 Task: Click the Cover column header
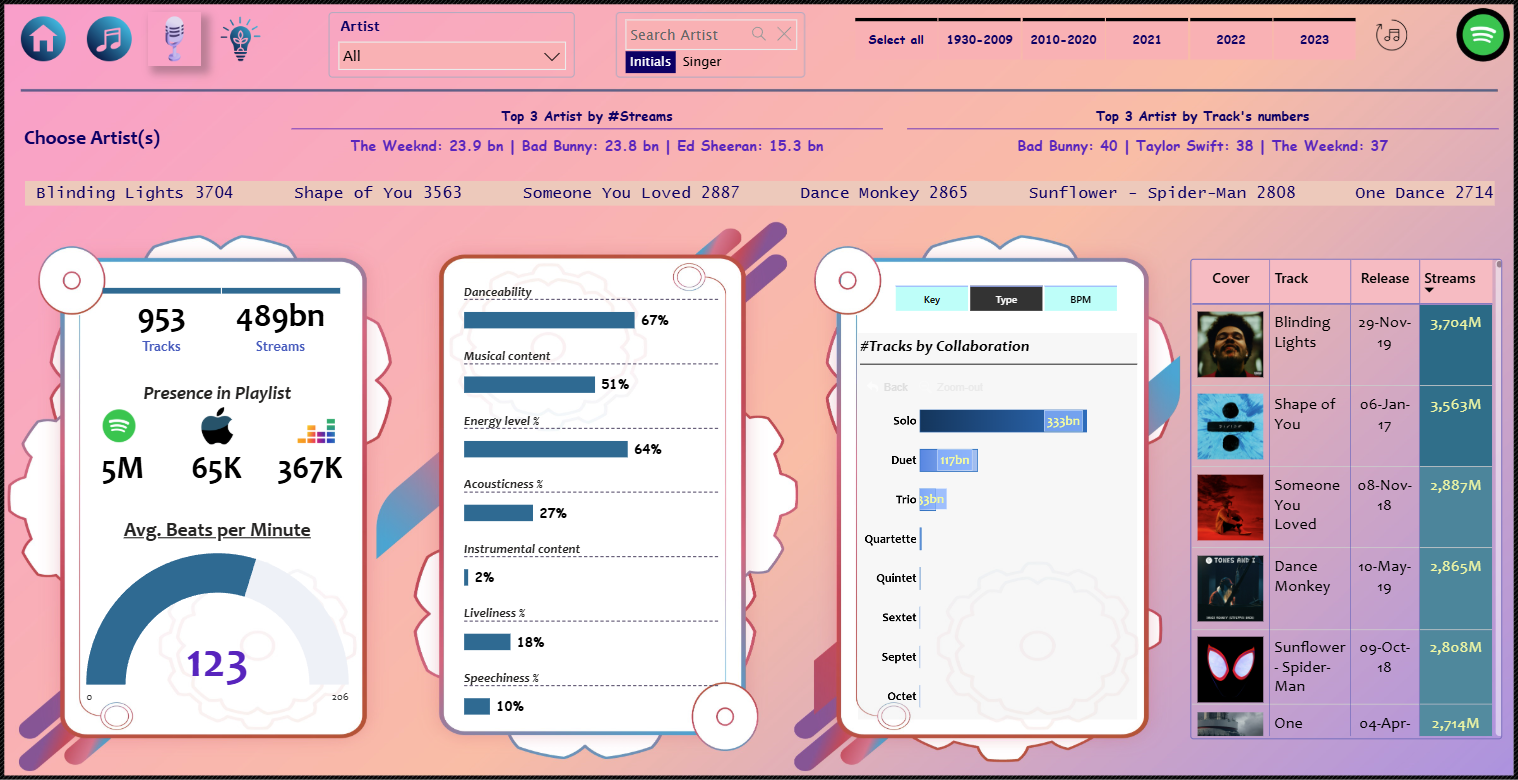(x=1231, y=279)
